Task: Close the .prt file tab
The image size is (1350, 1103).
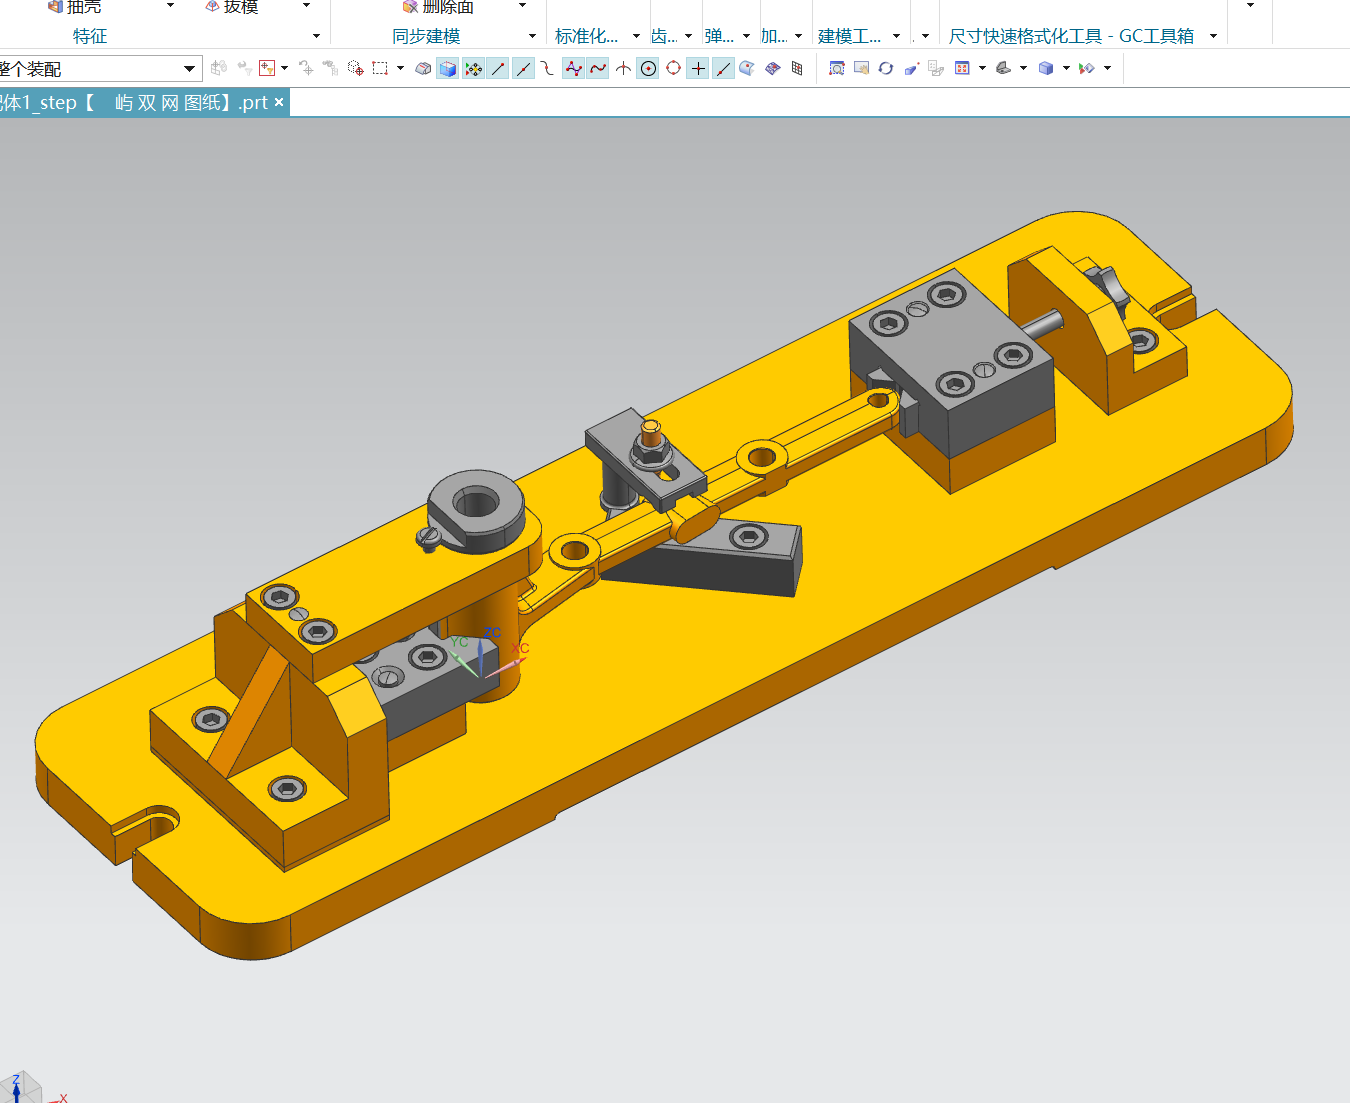Action: 279,102
